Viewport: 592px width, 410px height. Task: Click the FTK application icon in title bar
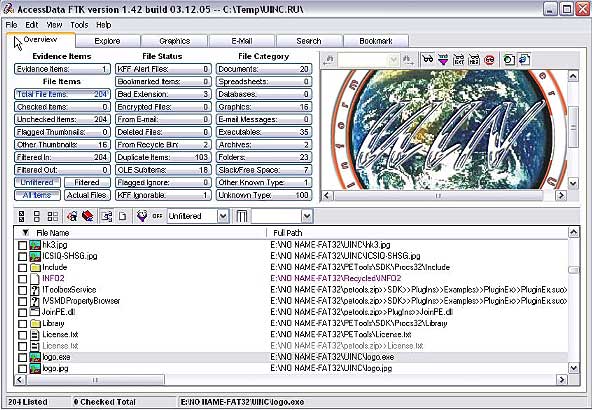tap(8, 9)
